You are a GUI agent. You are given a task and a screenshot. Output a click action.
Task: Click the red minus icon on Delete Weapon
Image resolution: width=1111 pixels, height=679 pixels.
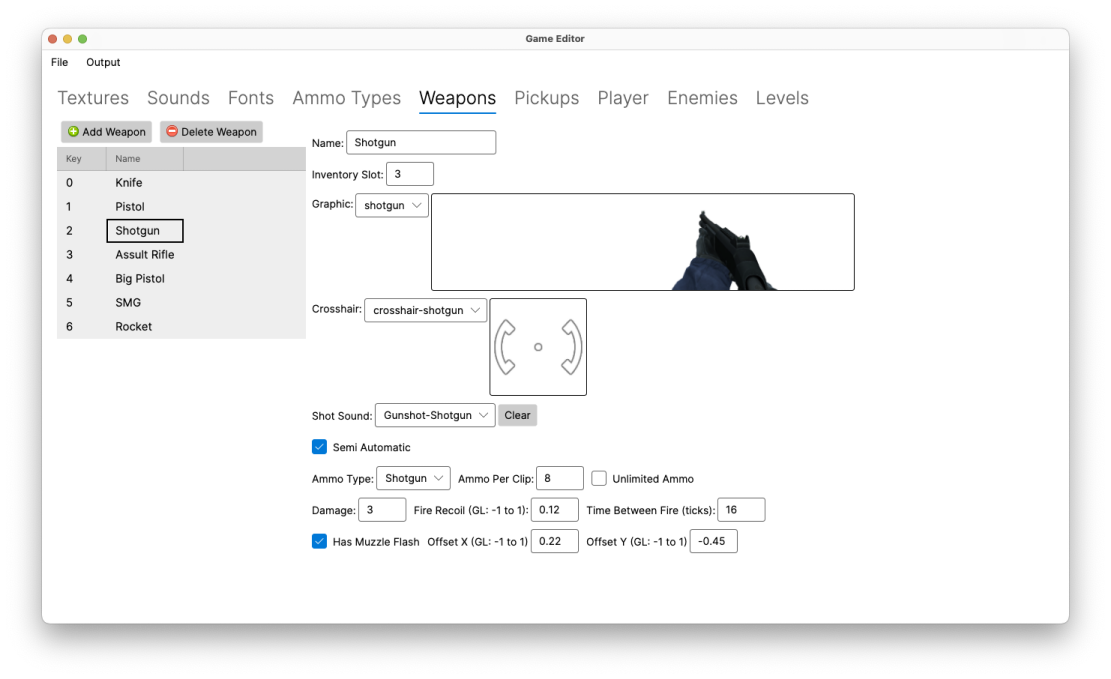171,132
